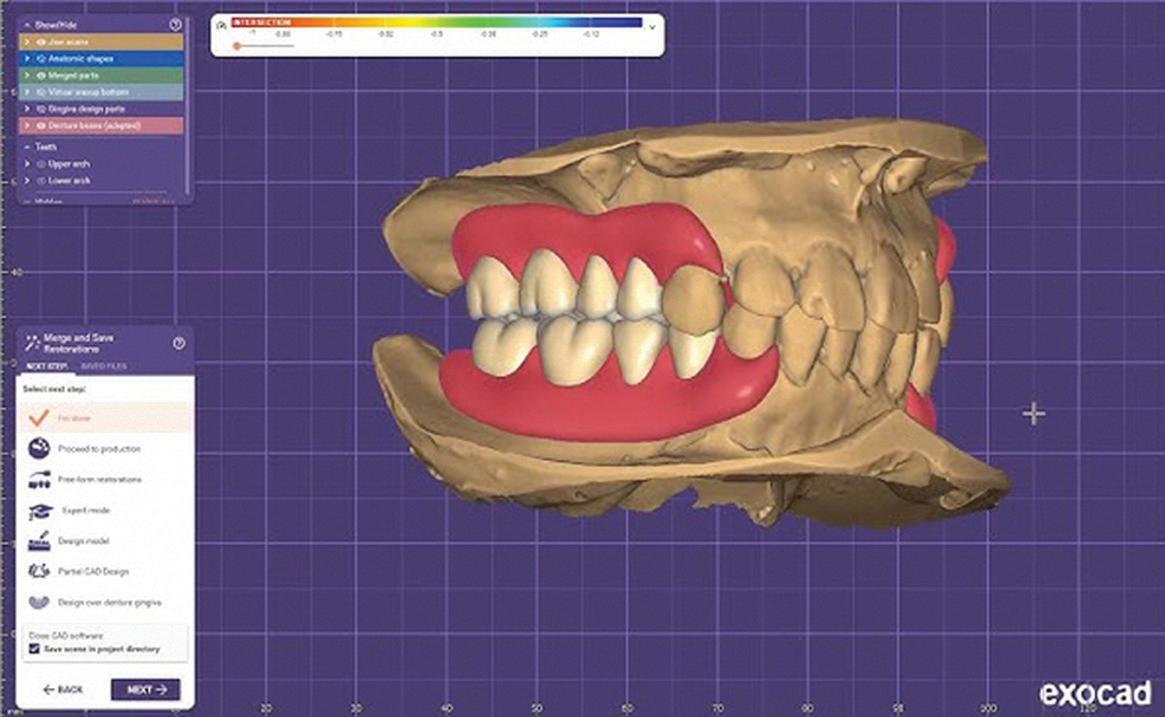Open help for the Show/Hide panel
1165x717 pixels.
[175, 25]
